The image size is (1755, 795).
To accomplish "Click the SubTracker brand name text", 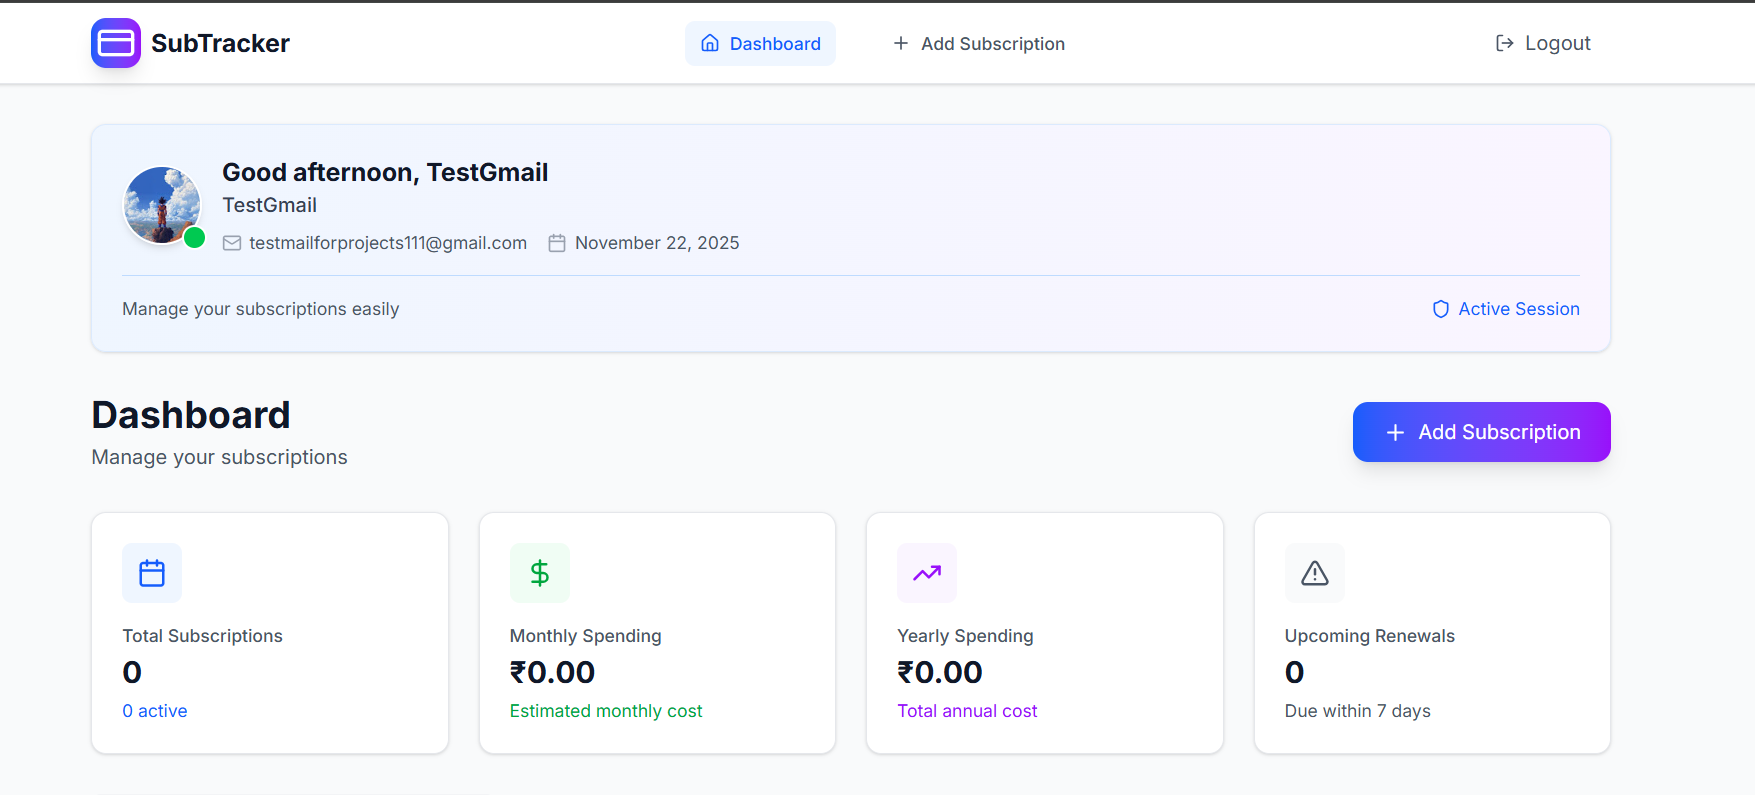I will click(x=220, y=43).
